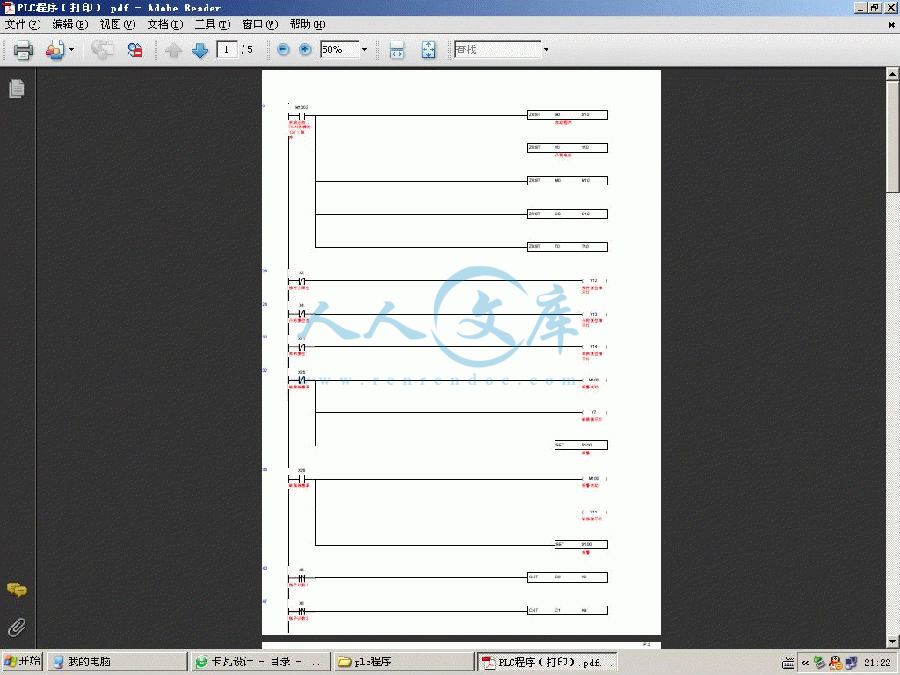Click the network computers tray icon
Image resolution: width=900 pixels, height=675 pixels.
coord(851,662)
